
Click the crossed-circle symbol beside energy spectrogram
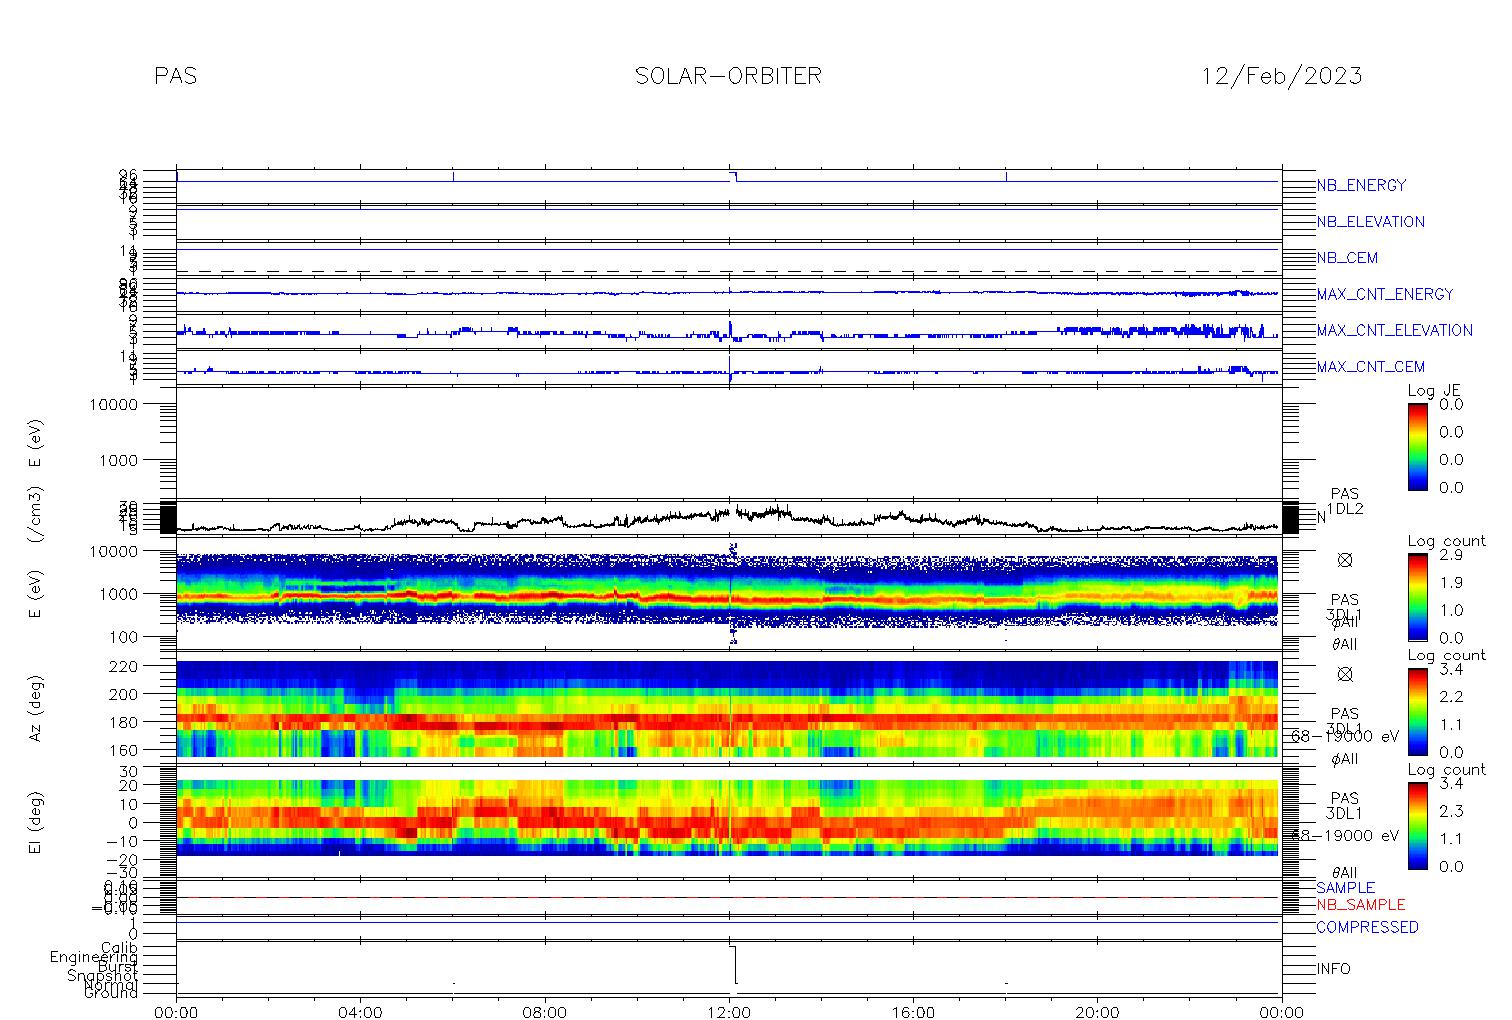1345,561
